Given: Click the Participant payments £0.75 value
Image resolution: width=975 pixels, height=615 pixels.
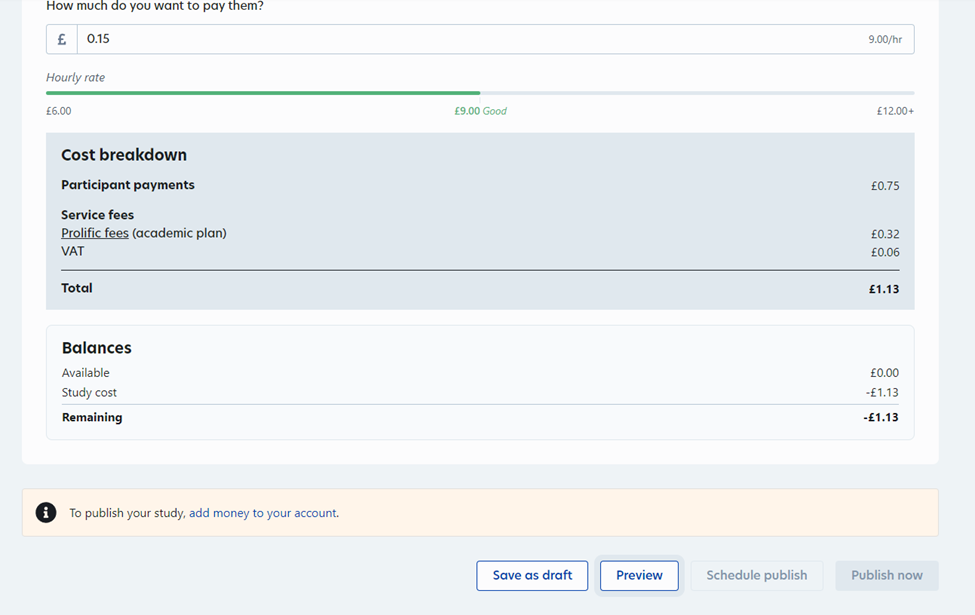Looking at the screenshot, I should (x=884, y=186).
